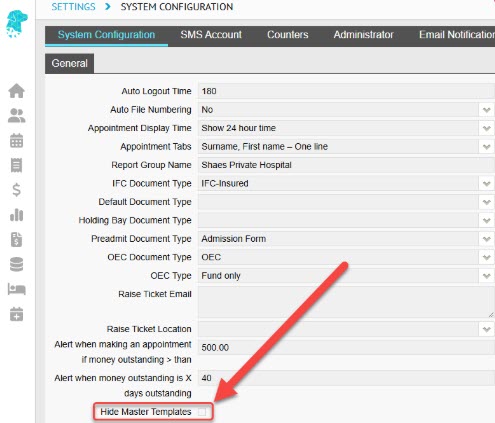Switch to the SMS Account tab
The width and height of the screenshot is (495, 423).
point(211,35)
